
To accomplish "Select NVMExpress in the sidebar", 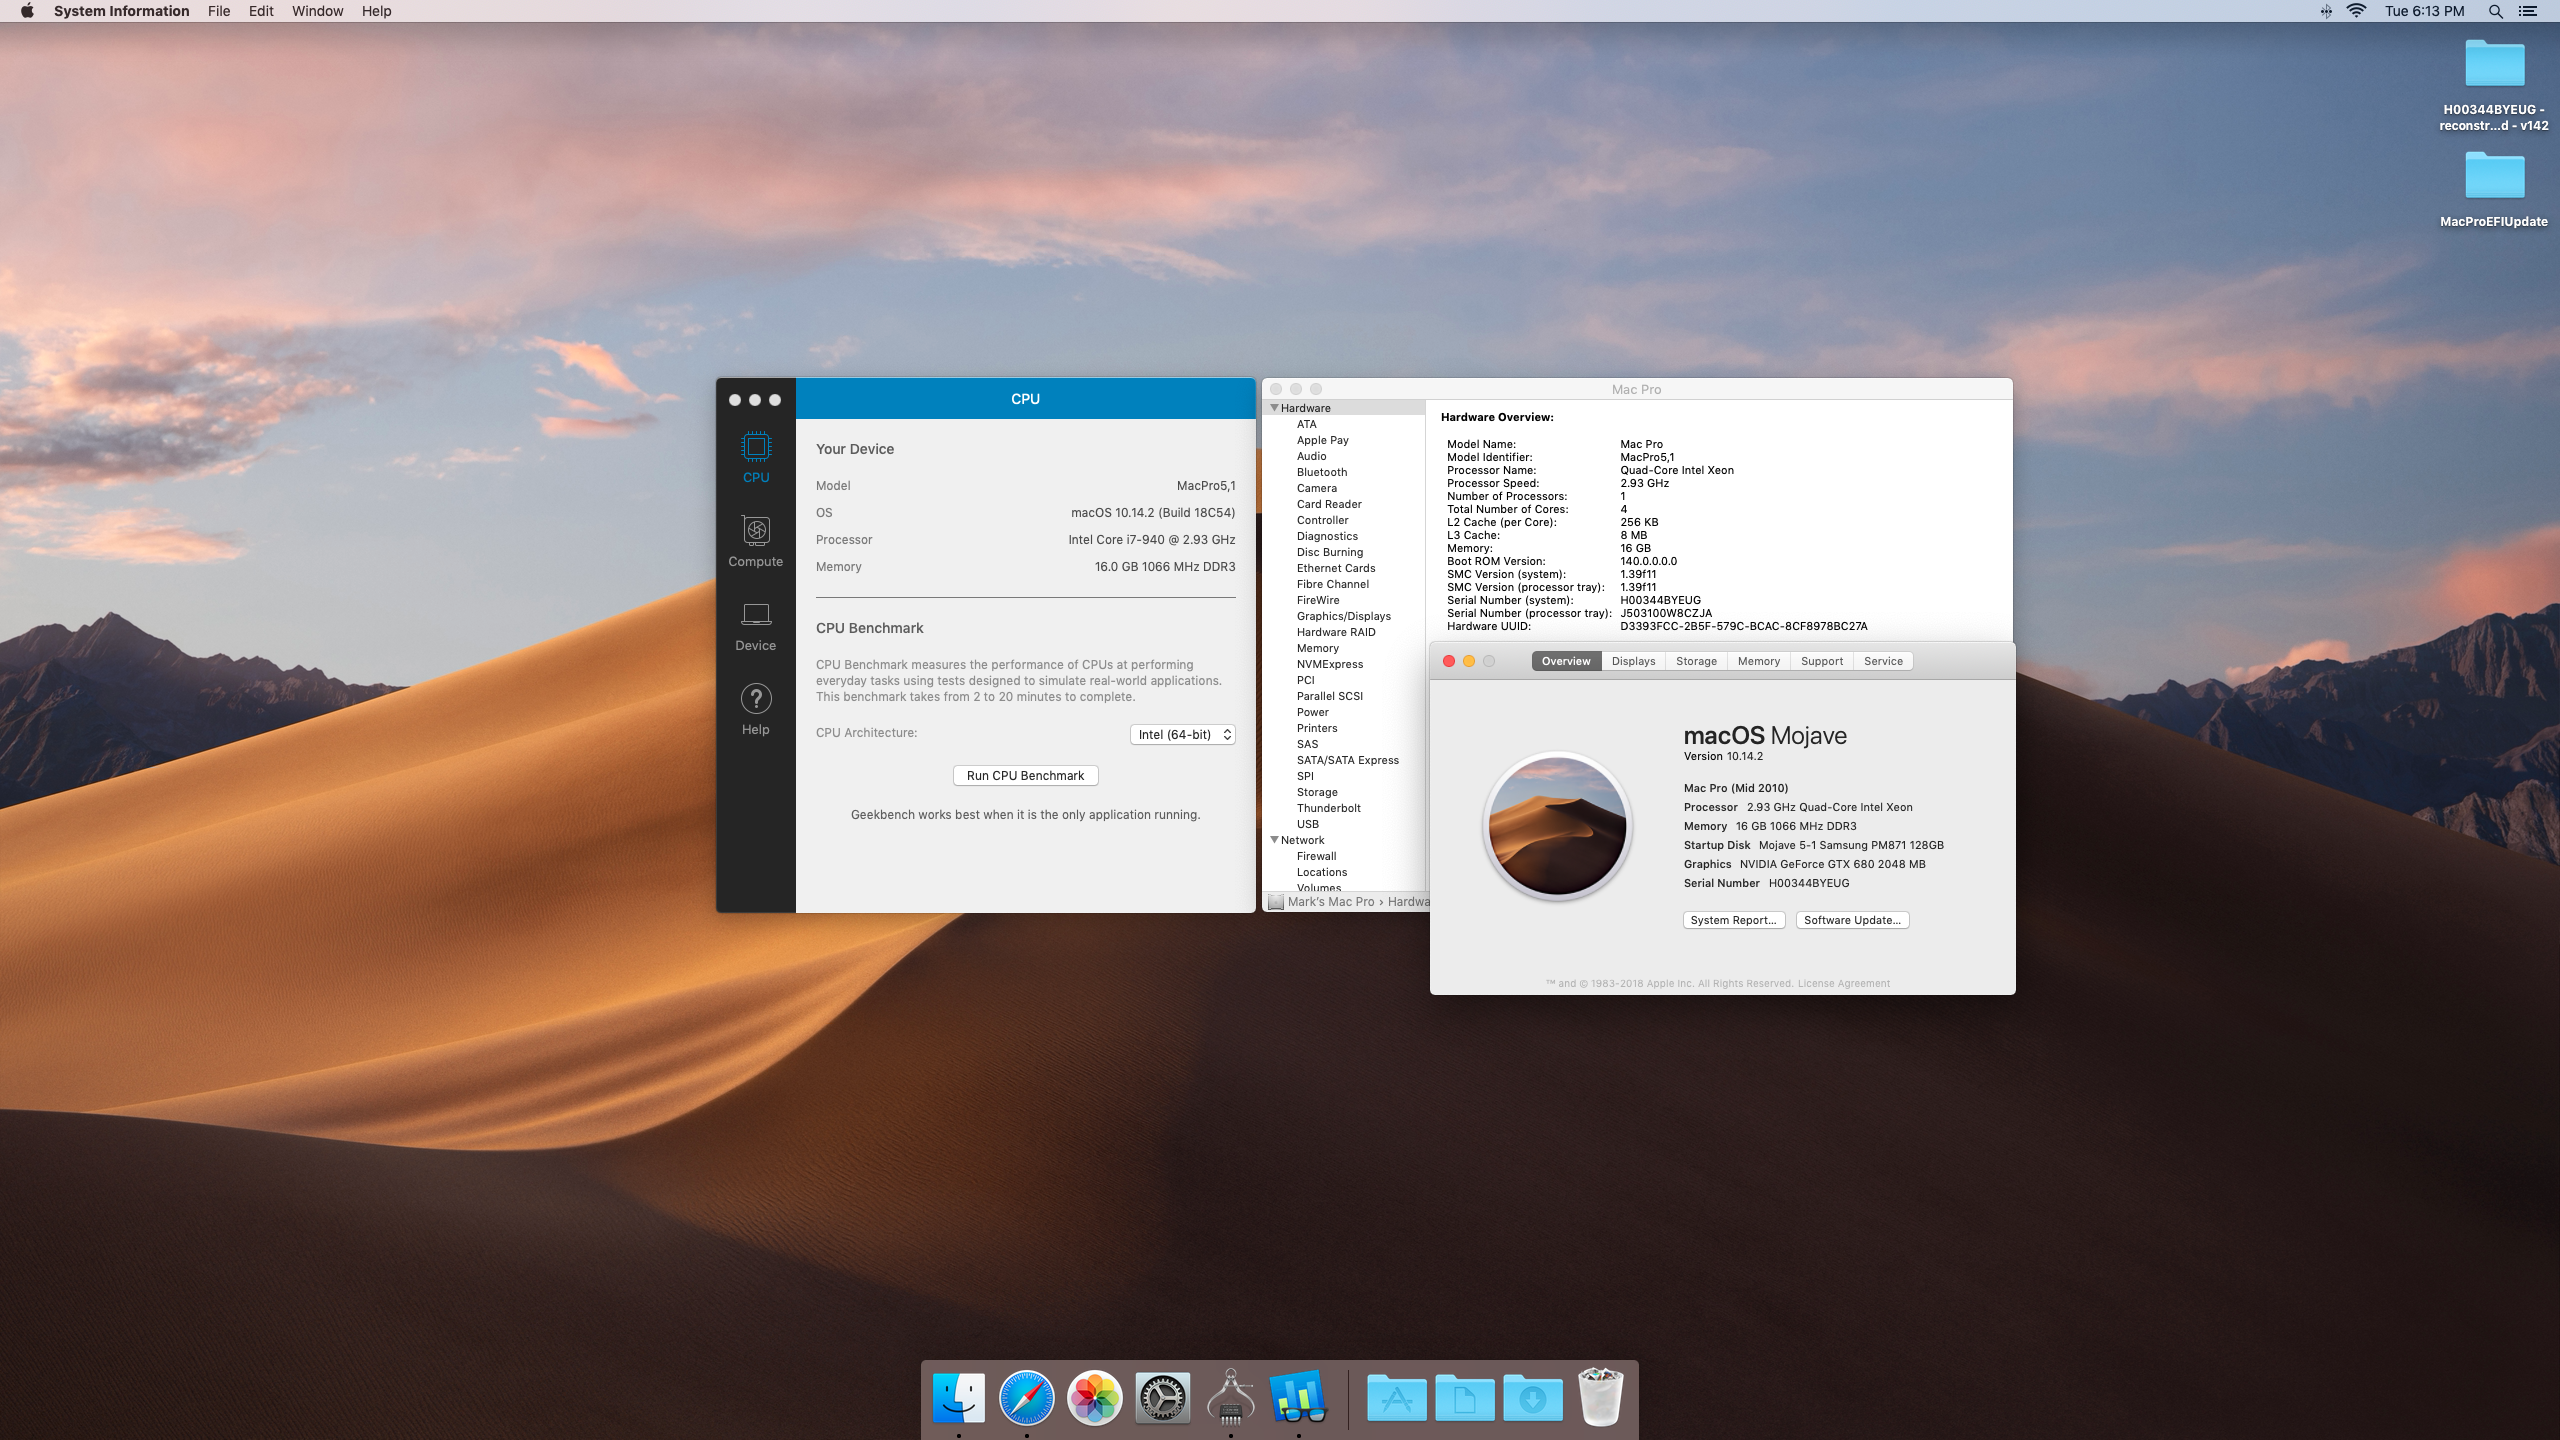I will point(1329,664).
